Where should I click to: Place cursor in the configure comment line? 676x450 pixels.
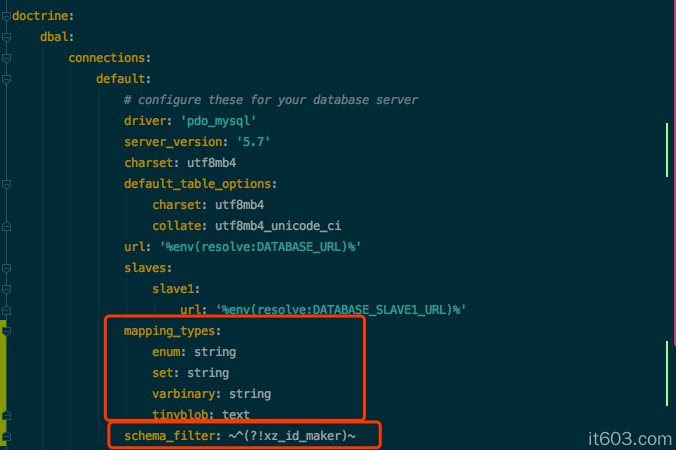pyautogui.click(x=270, y=99)
